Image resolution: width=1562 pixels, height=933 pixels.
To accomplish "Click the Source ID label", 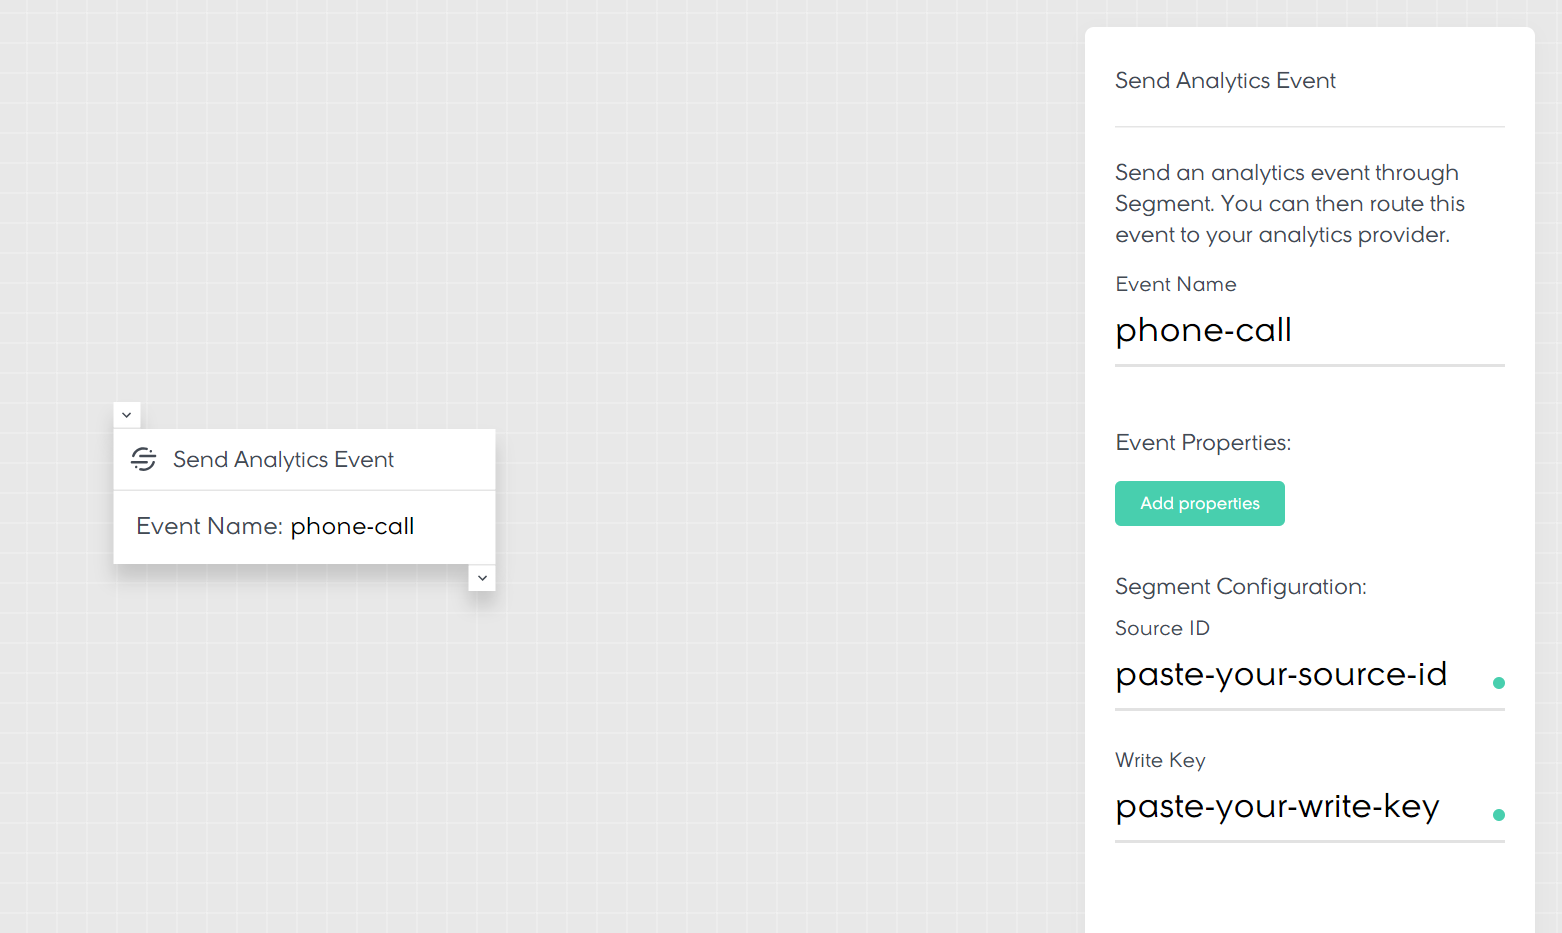I will (x=1162, y=629).
